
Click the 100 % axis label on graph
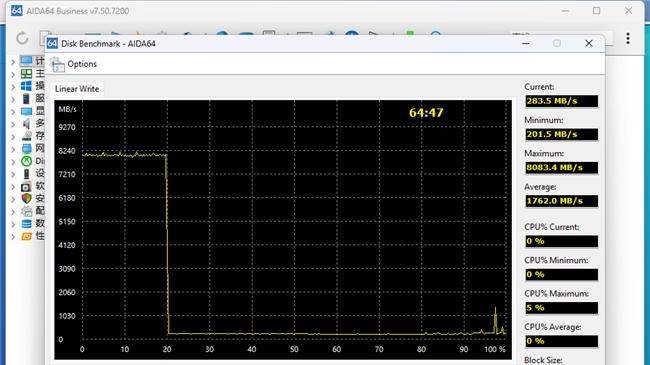(x=495, y=349)
